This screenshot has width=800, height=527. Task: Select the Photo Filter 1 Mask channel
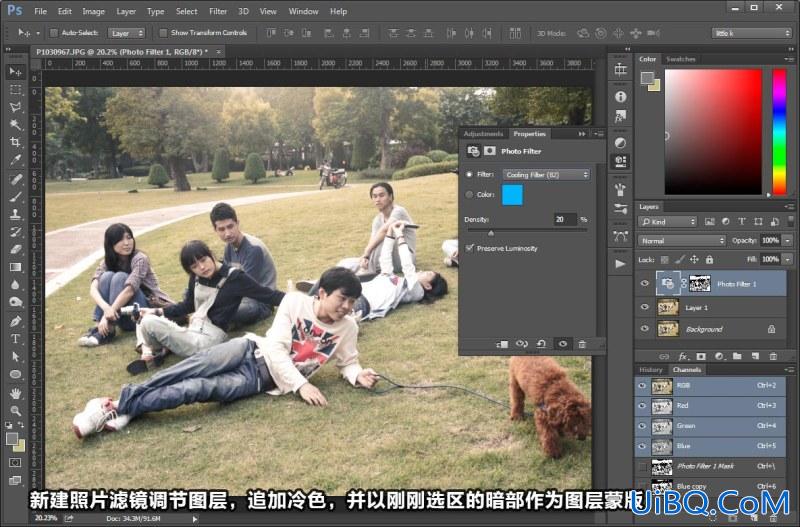710,466
